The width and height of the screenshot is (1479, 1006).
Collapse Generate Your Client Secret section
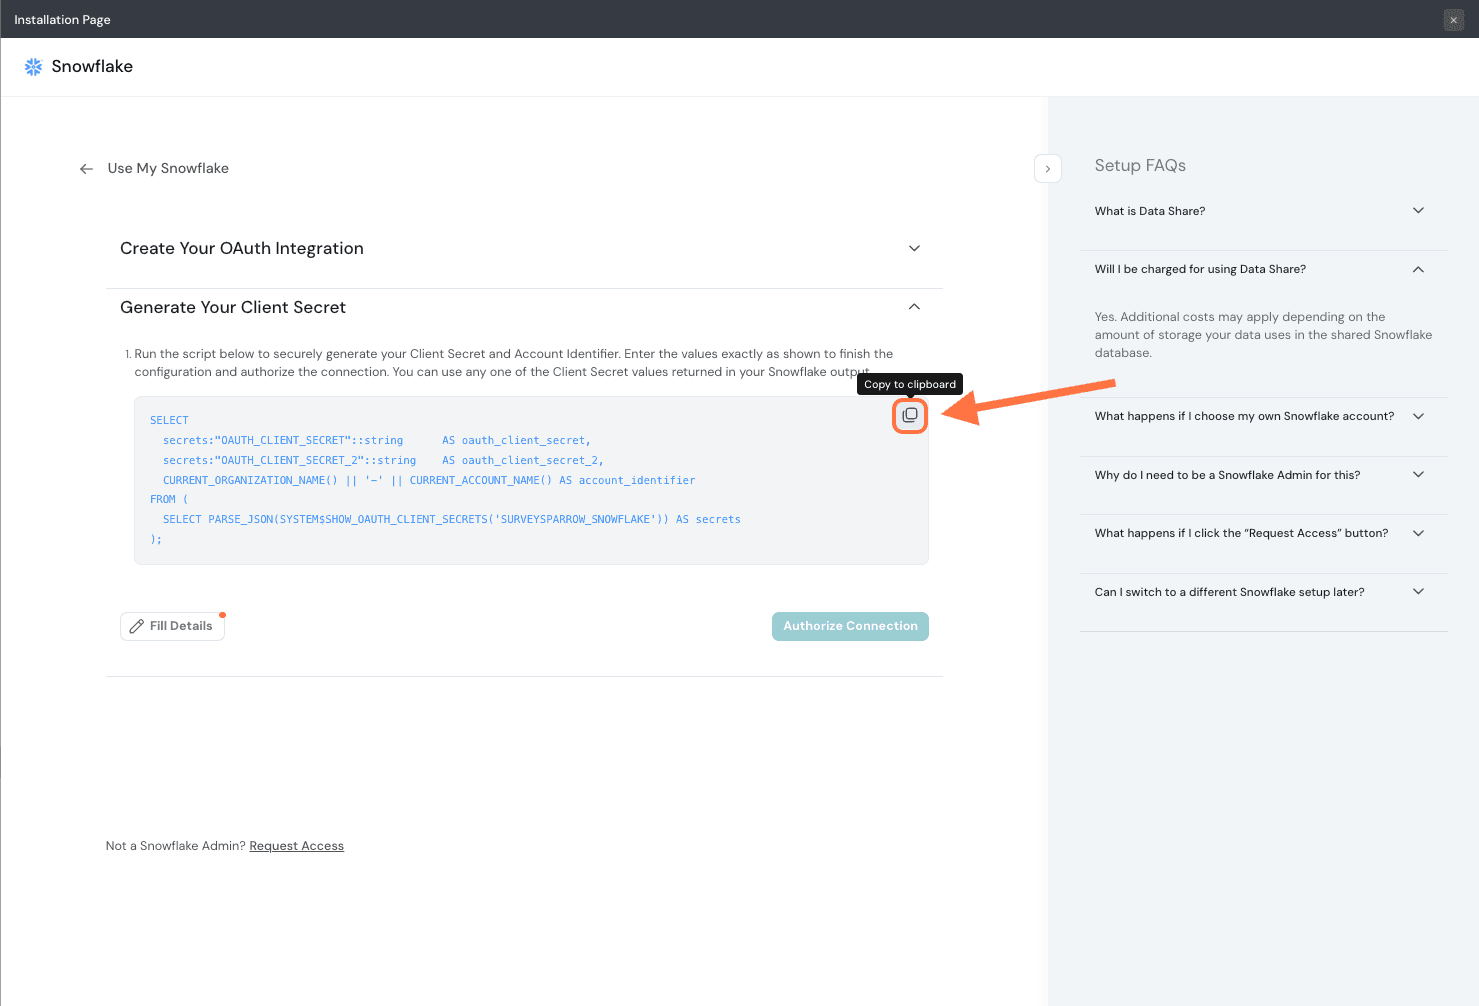913,307
